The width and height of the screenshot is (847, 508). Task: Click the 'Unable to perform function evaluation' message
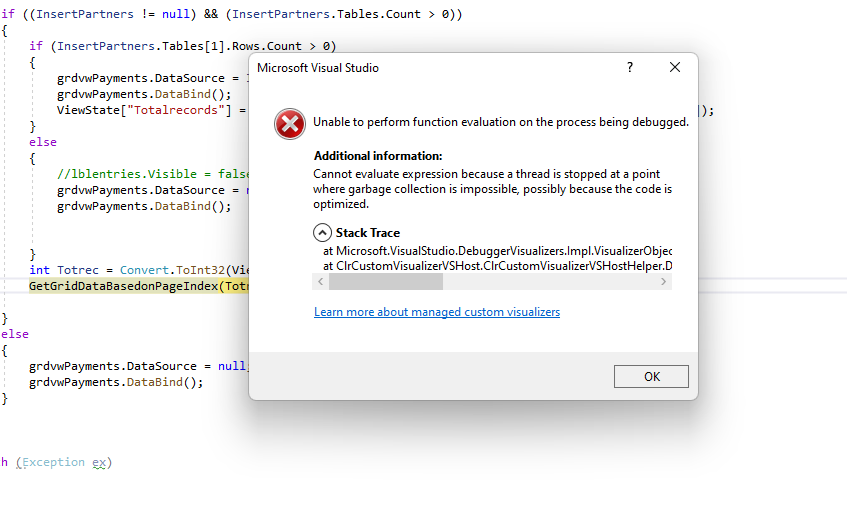[x=501, y=122]
